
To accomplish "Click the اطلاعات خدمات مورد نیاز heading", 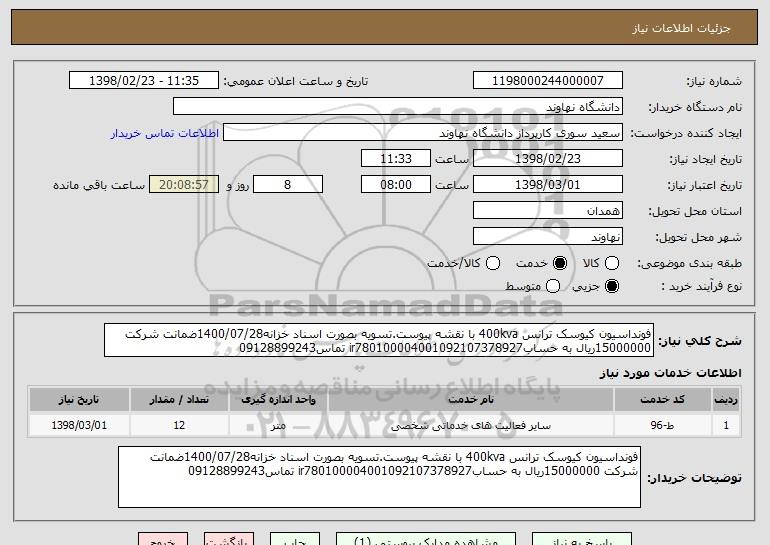I will coord(670,373).
